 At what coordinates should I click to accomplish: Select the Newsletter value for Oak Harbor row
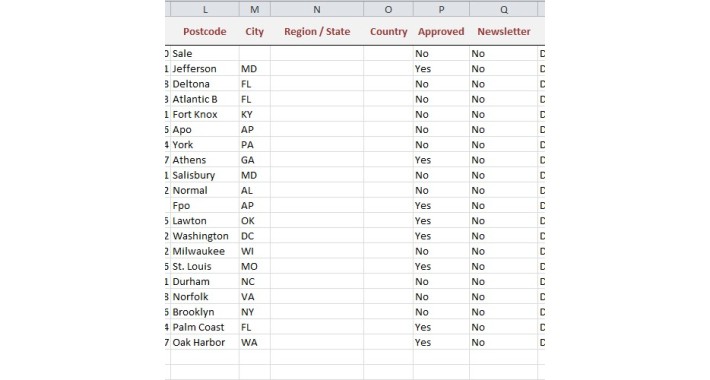click(504, 342)
